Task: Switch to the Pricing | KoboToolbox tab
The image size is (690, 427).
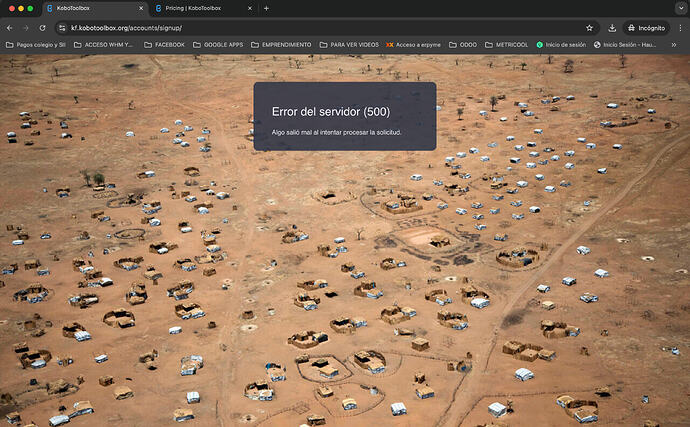Action: click(195, 8)
